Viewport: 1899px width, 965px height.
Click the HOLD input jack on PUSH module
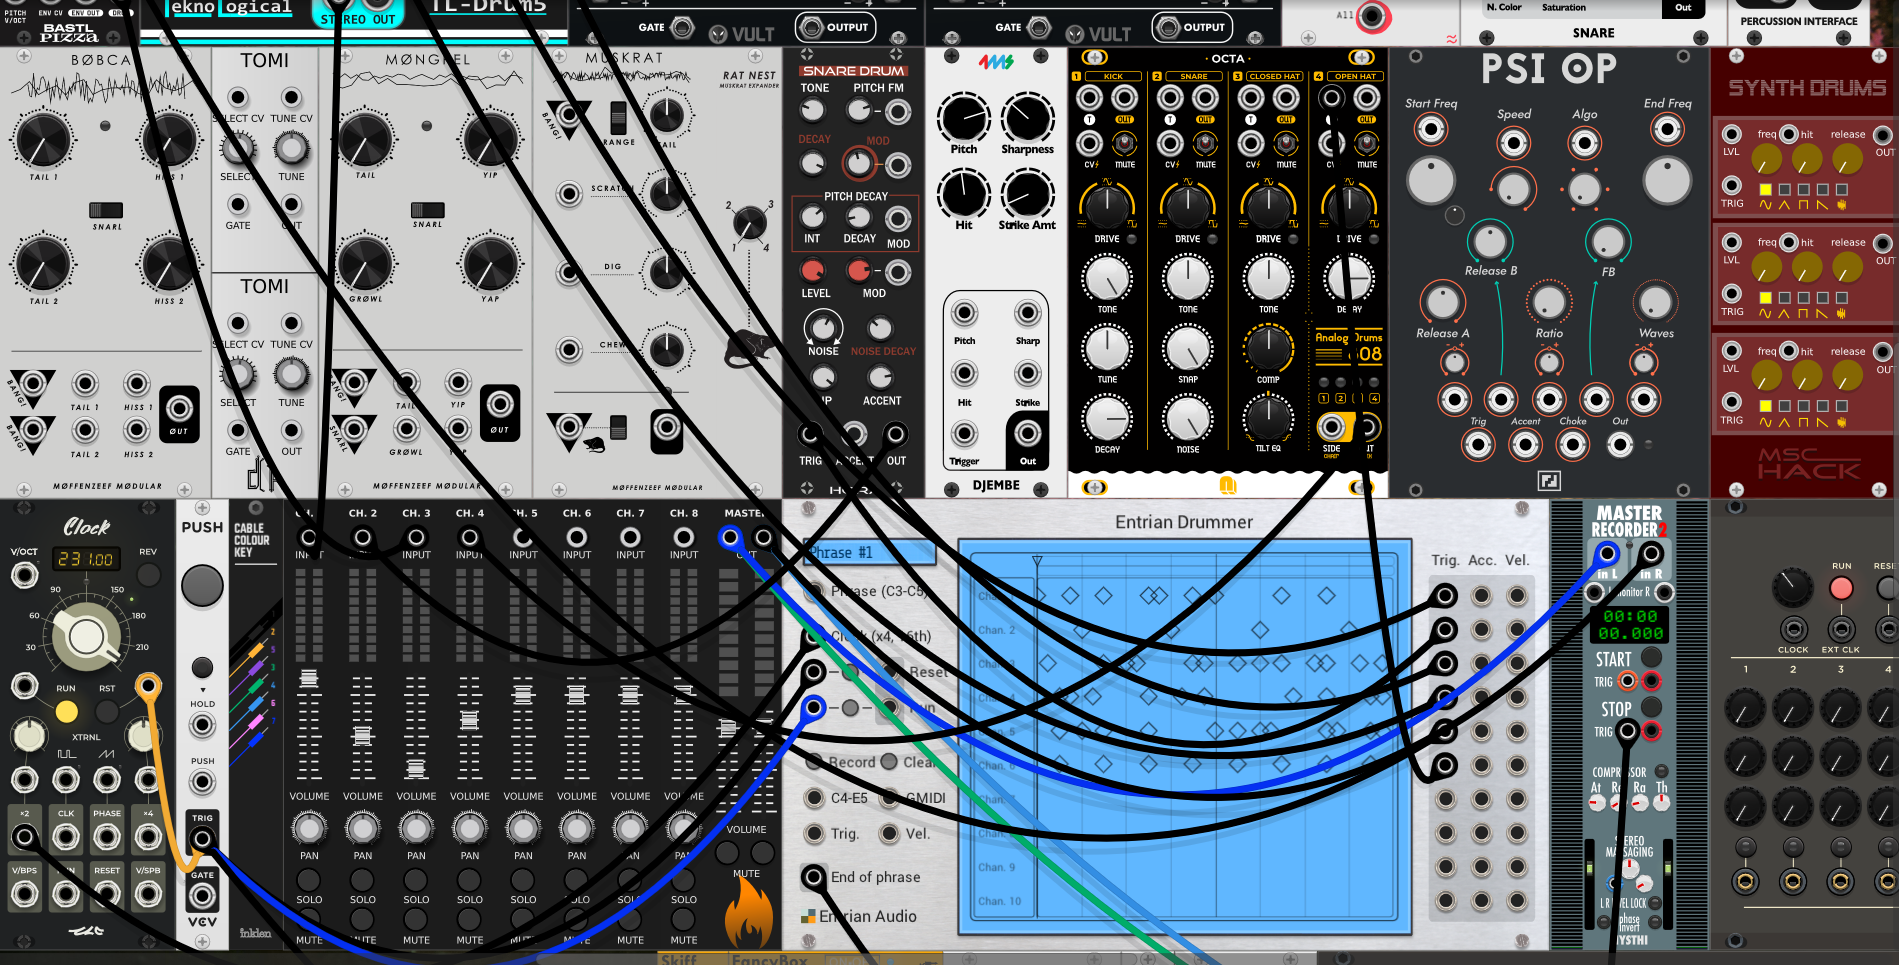[202, 727]
